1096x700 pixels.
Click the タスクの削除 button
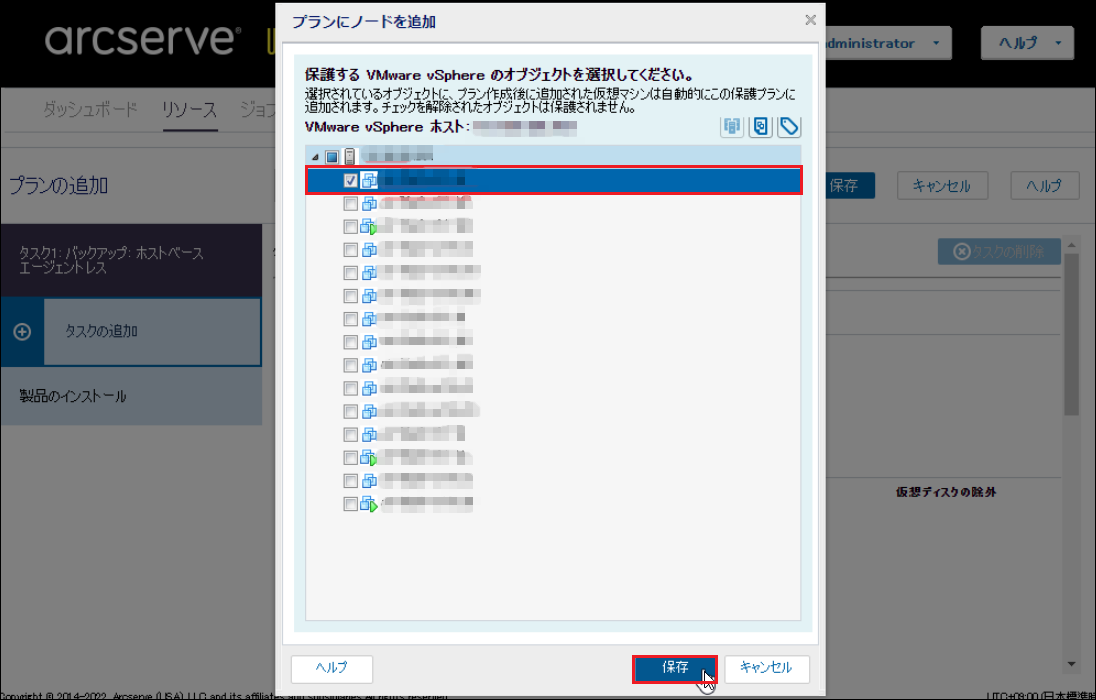pos(1000,252)
